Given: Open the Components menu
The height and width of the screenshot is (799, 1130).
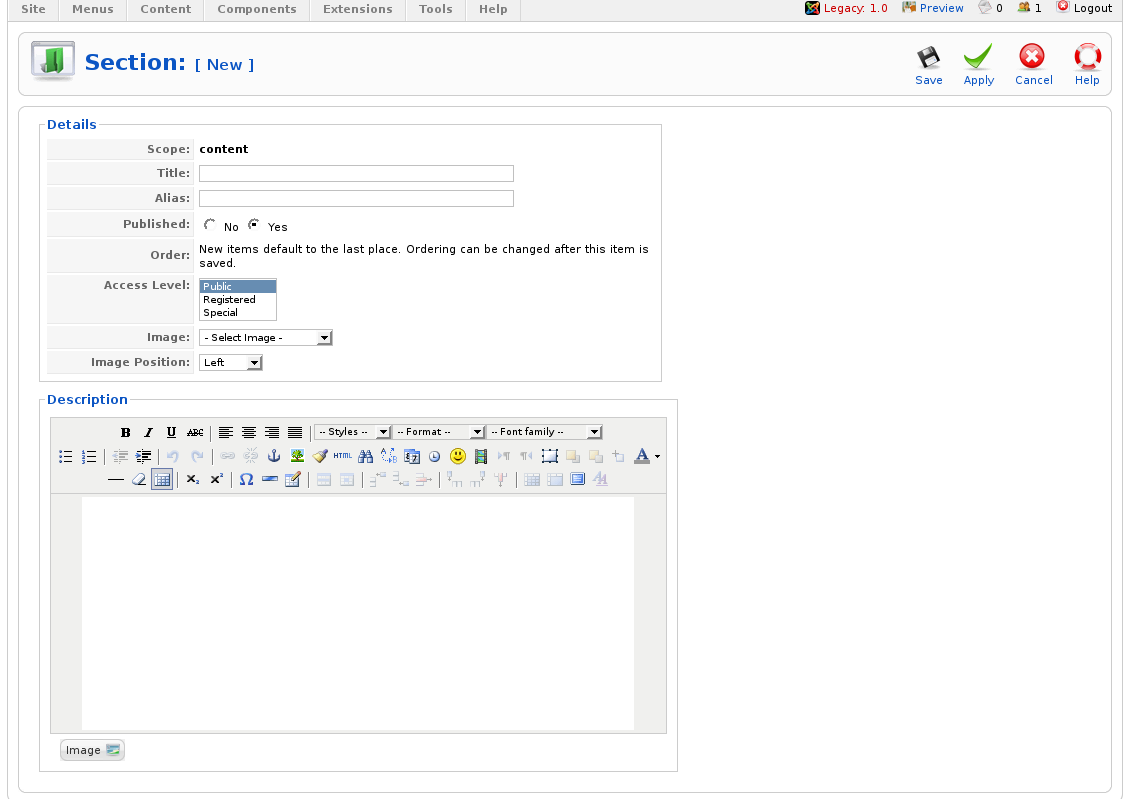Looking at the screenshot, I should (257, 9).
